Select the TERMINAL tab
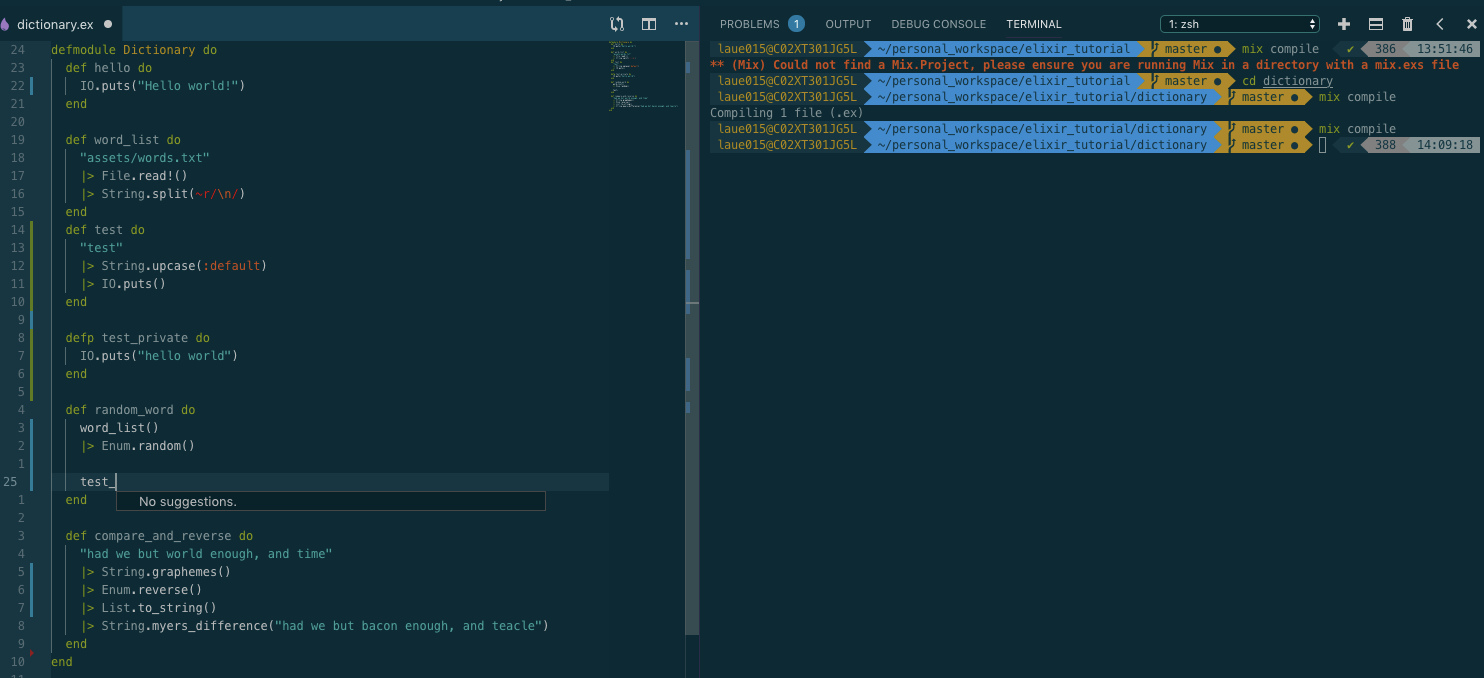This screenshot has height=678, width=1484. coord(1033,23)
